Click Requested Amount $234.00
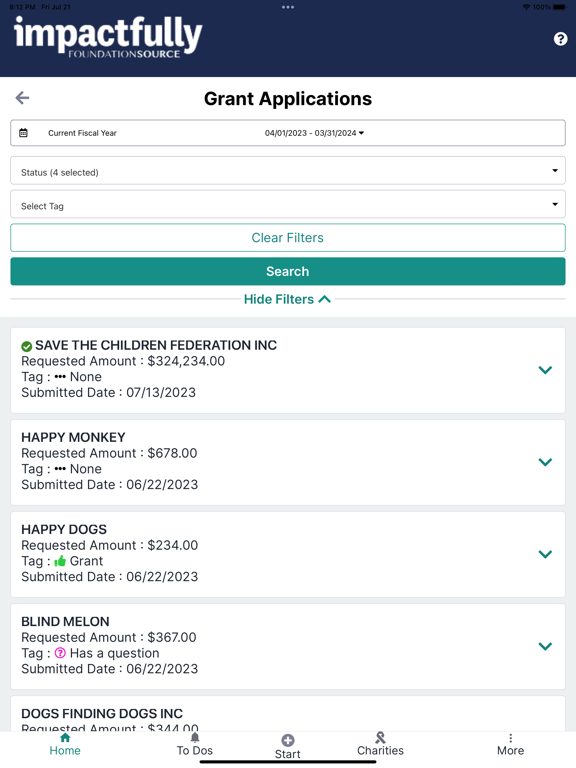The image size is (576, 768). click(110, 545)
